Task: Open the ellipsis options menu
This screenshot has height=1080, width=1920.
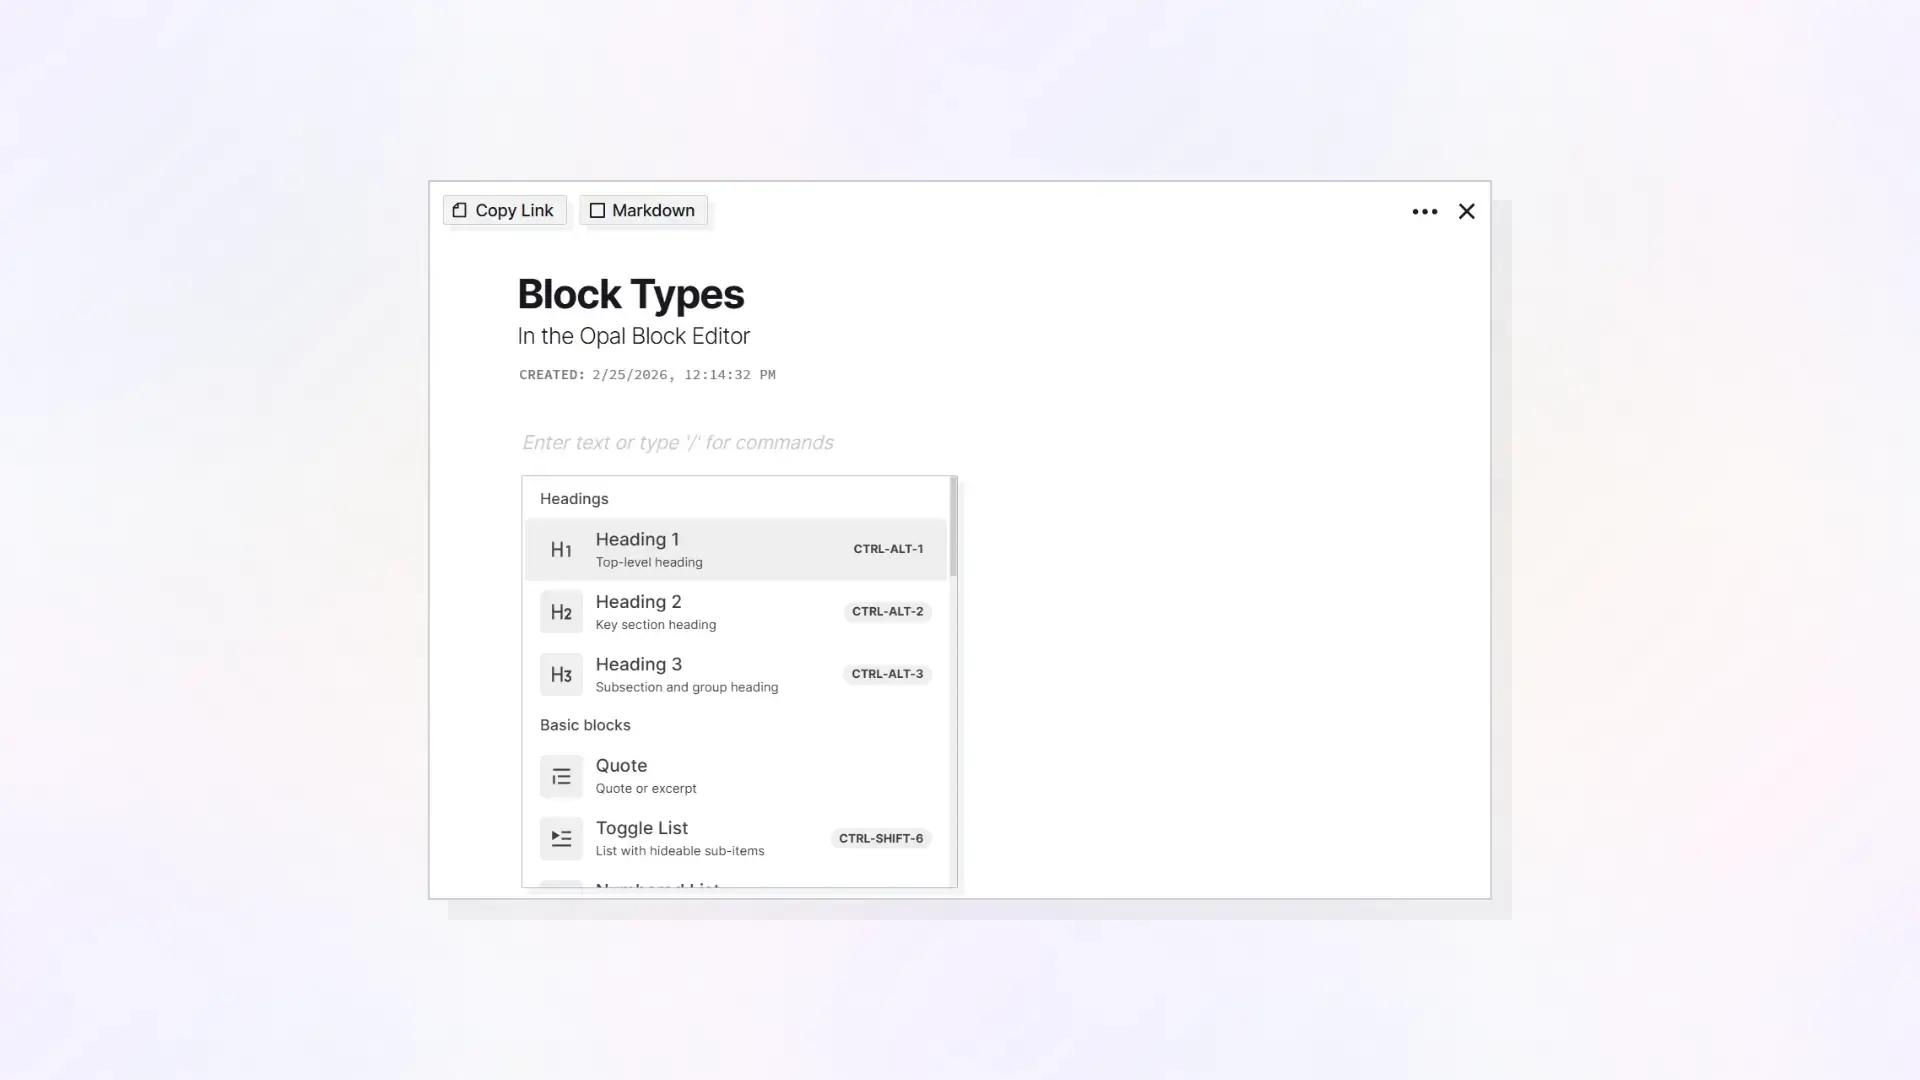Action: coord(1424,211)
